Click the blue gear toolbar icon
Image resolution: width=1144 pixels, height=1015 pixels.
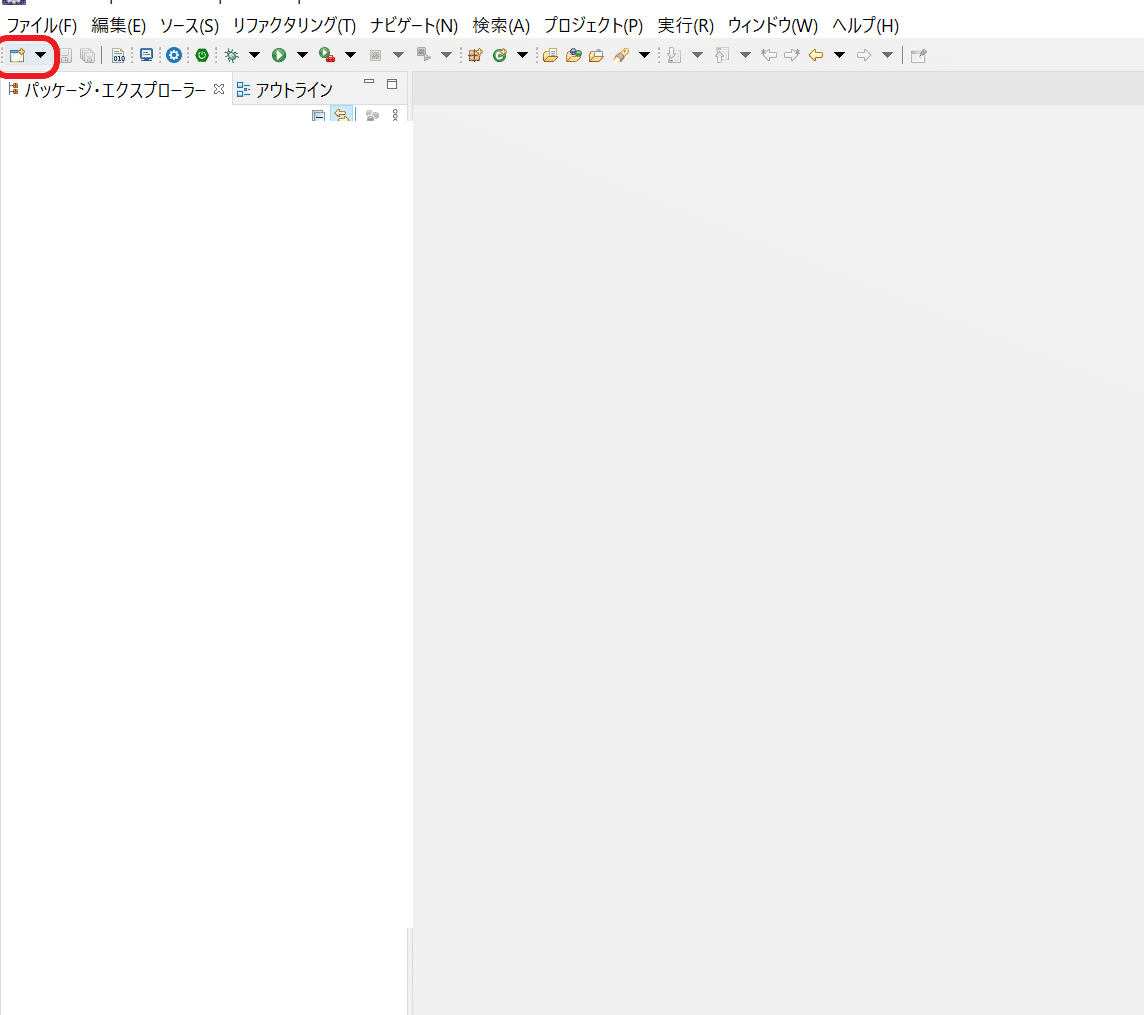coord(174,55)
